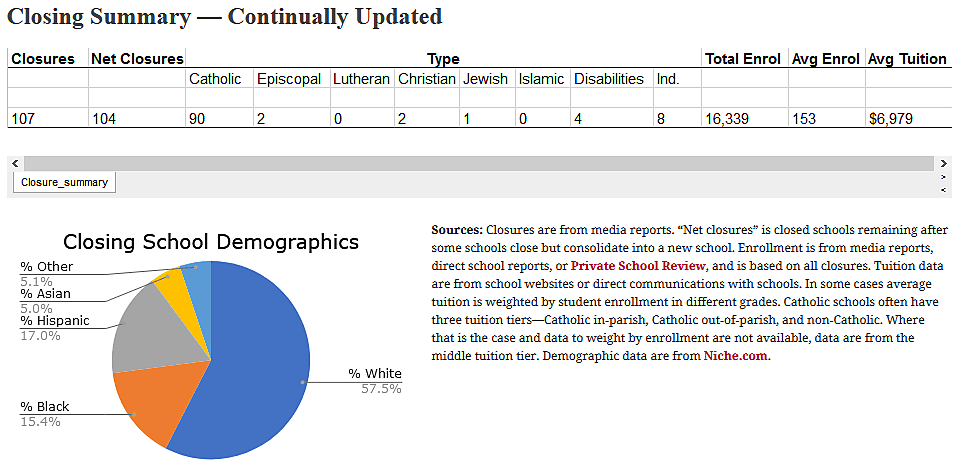The image size is (960, 467).
Task: Click the Disabilities type subheader cell
Action: point(608,79)
